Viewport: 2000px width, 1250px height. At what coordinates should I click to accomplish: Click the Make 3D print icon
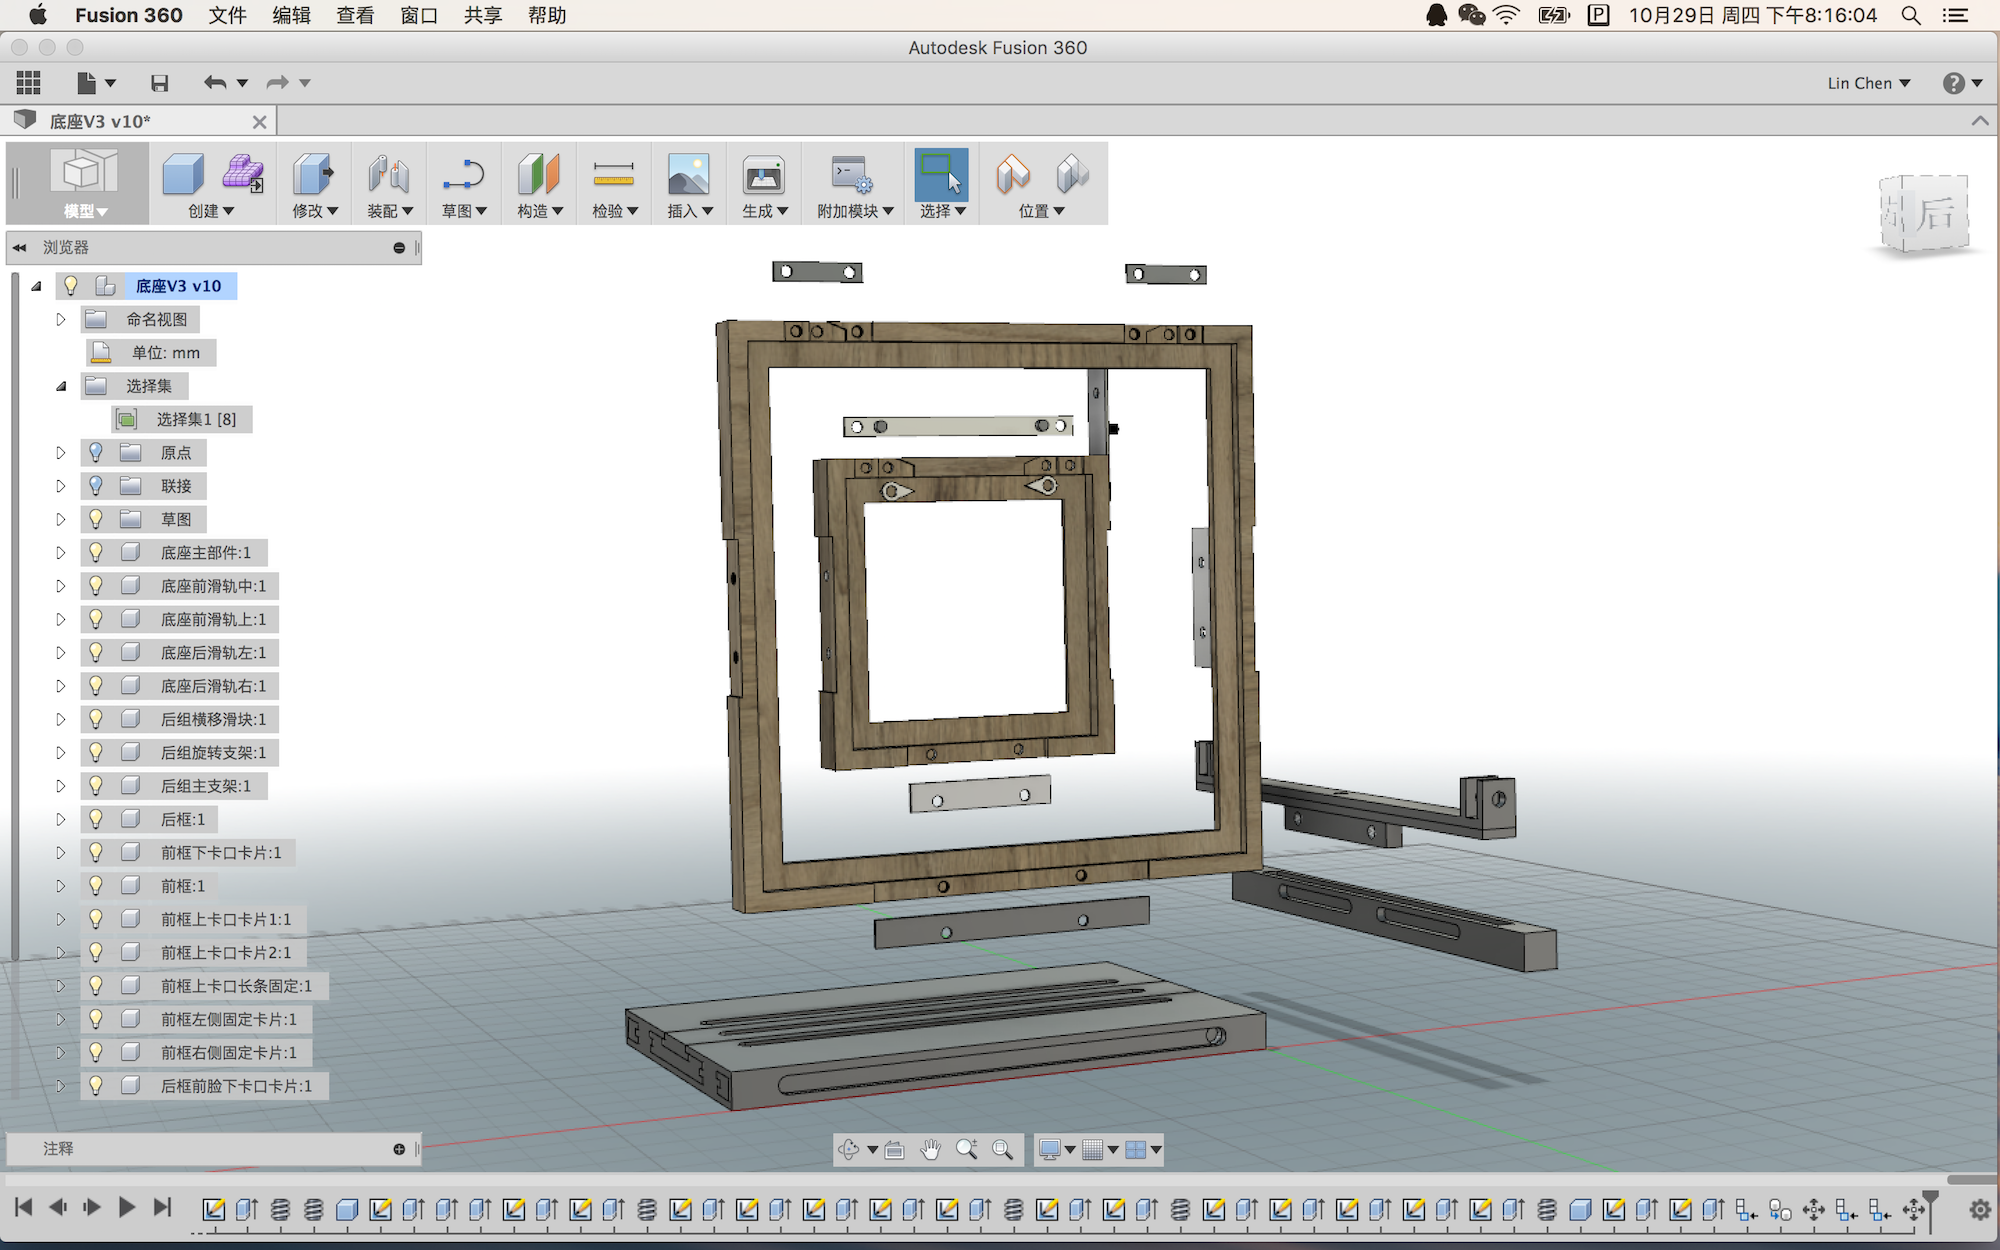click(x=763, y=174)
